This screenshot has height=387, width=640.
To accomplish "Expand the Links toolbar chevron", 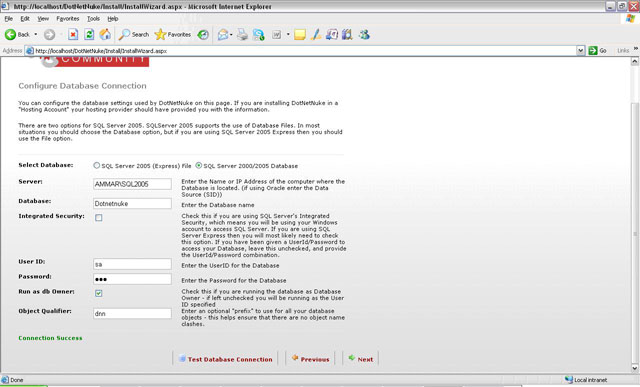I will click(636, 49).
